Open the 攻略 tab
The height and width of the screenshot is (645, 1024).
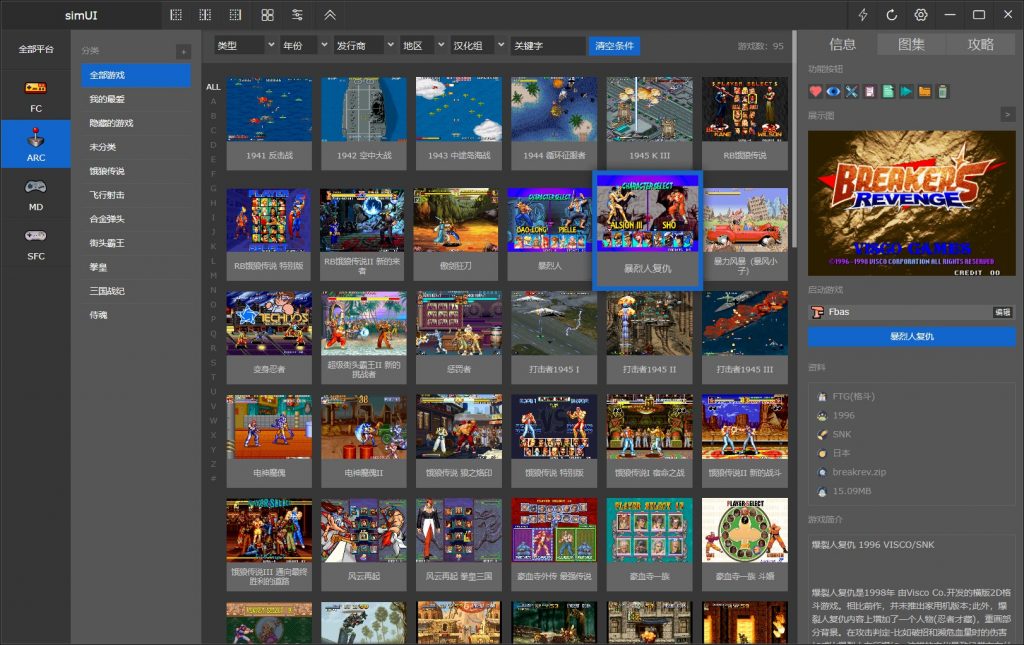pos(980,44)
